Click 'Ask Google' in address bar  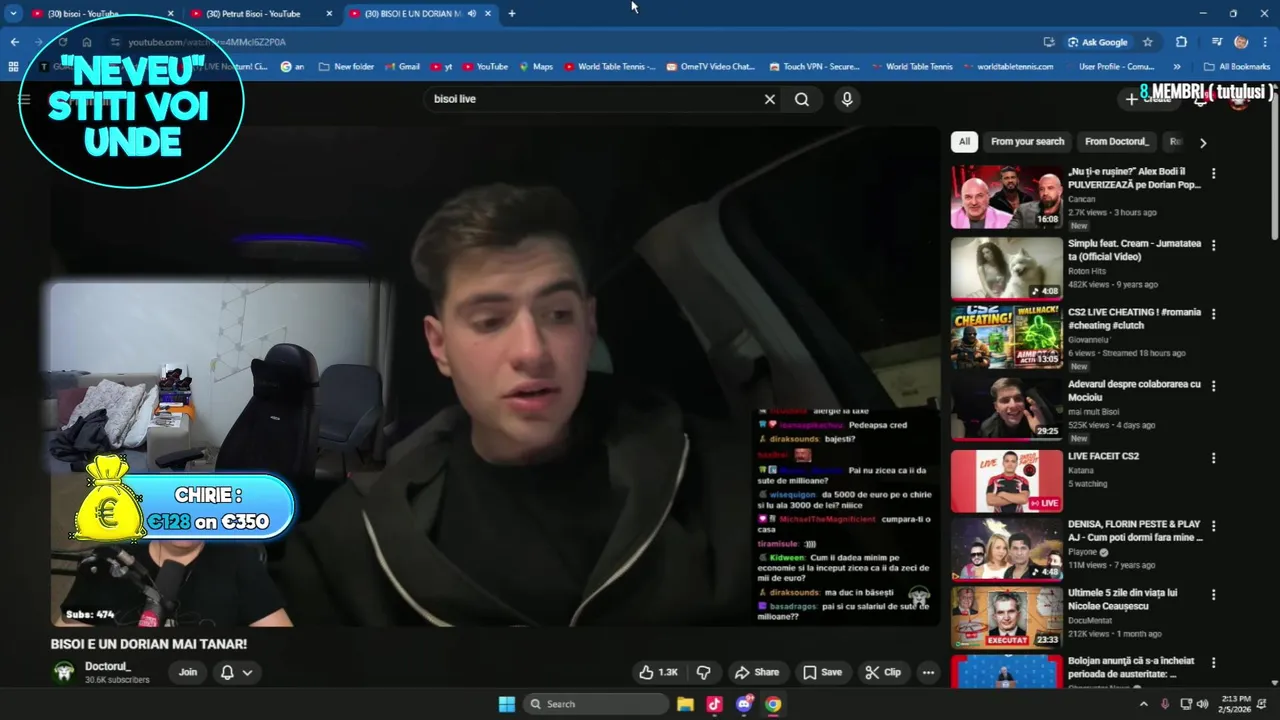tap(1097, 42)
